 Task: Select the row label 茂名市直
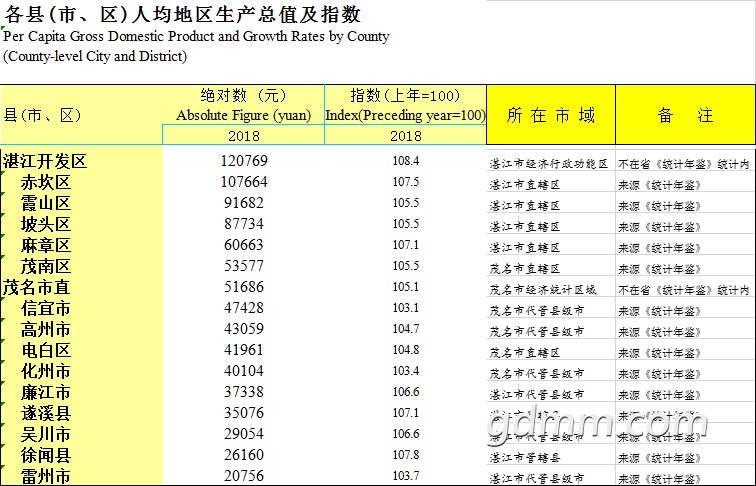pyautogui.click(x=37, y=287)
